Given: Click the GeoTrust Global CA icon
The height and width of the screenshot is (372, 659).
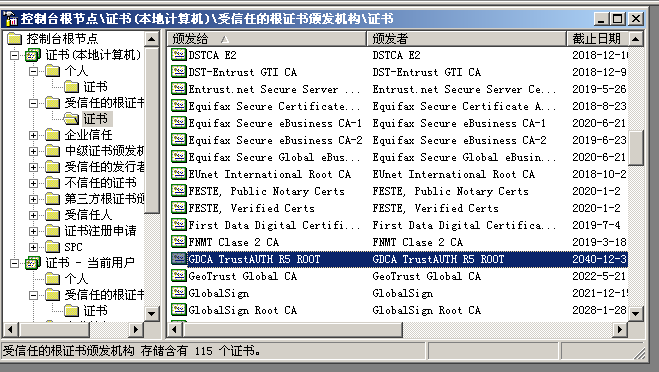Looking at the screenshot, I should pos(179,276).
